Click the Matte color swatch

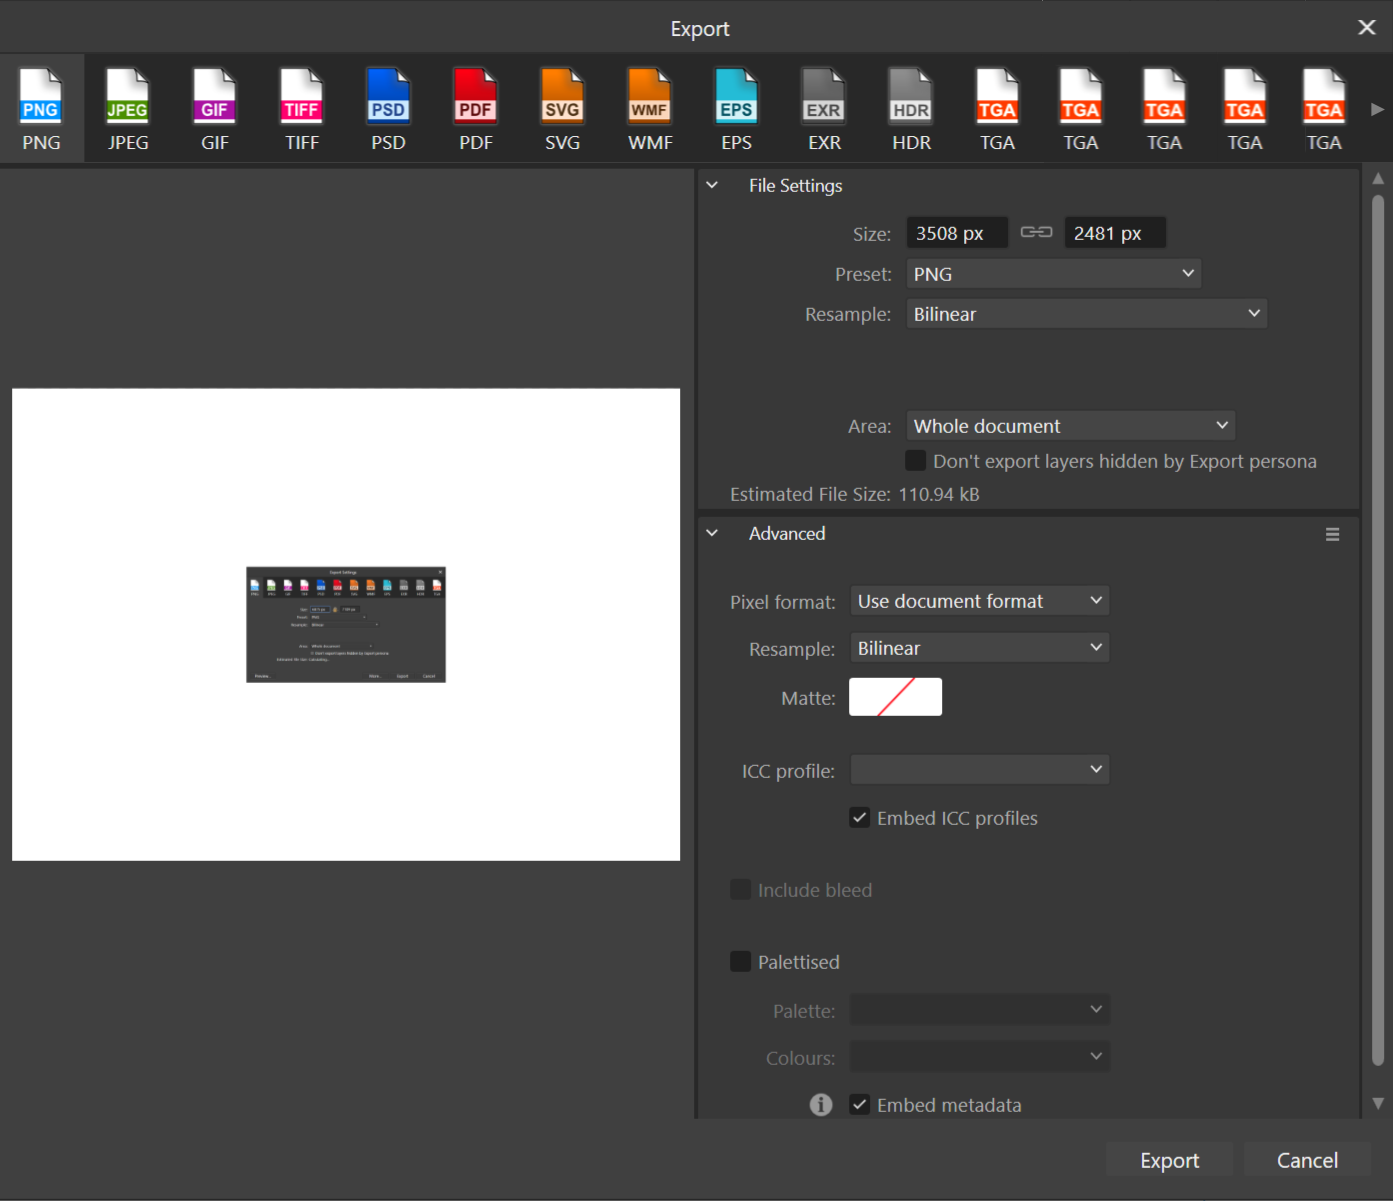(x=895, y=697)
